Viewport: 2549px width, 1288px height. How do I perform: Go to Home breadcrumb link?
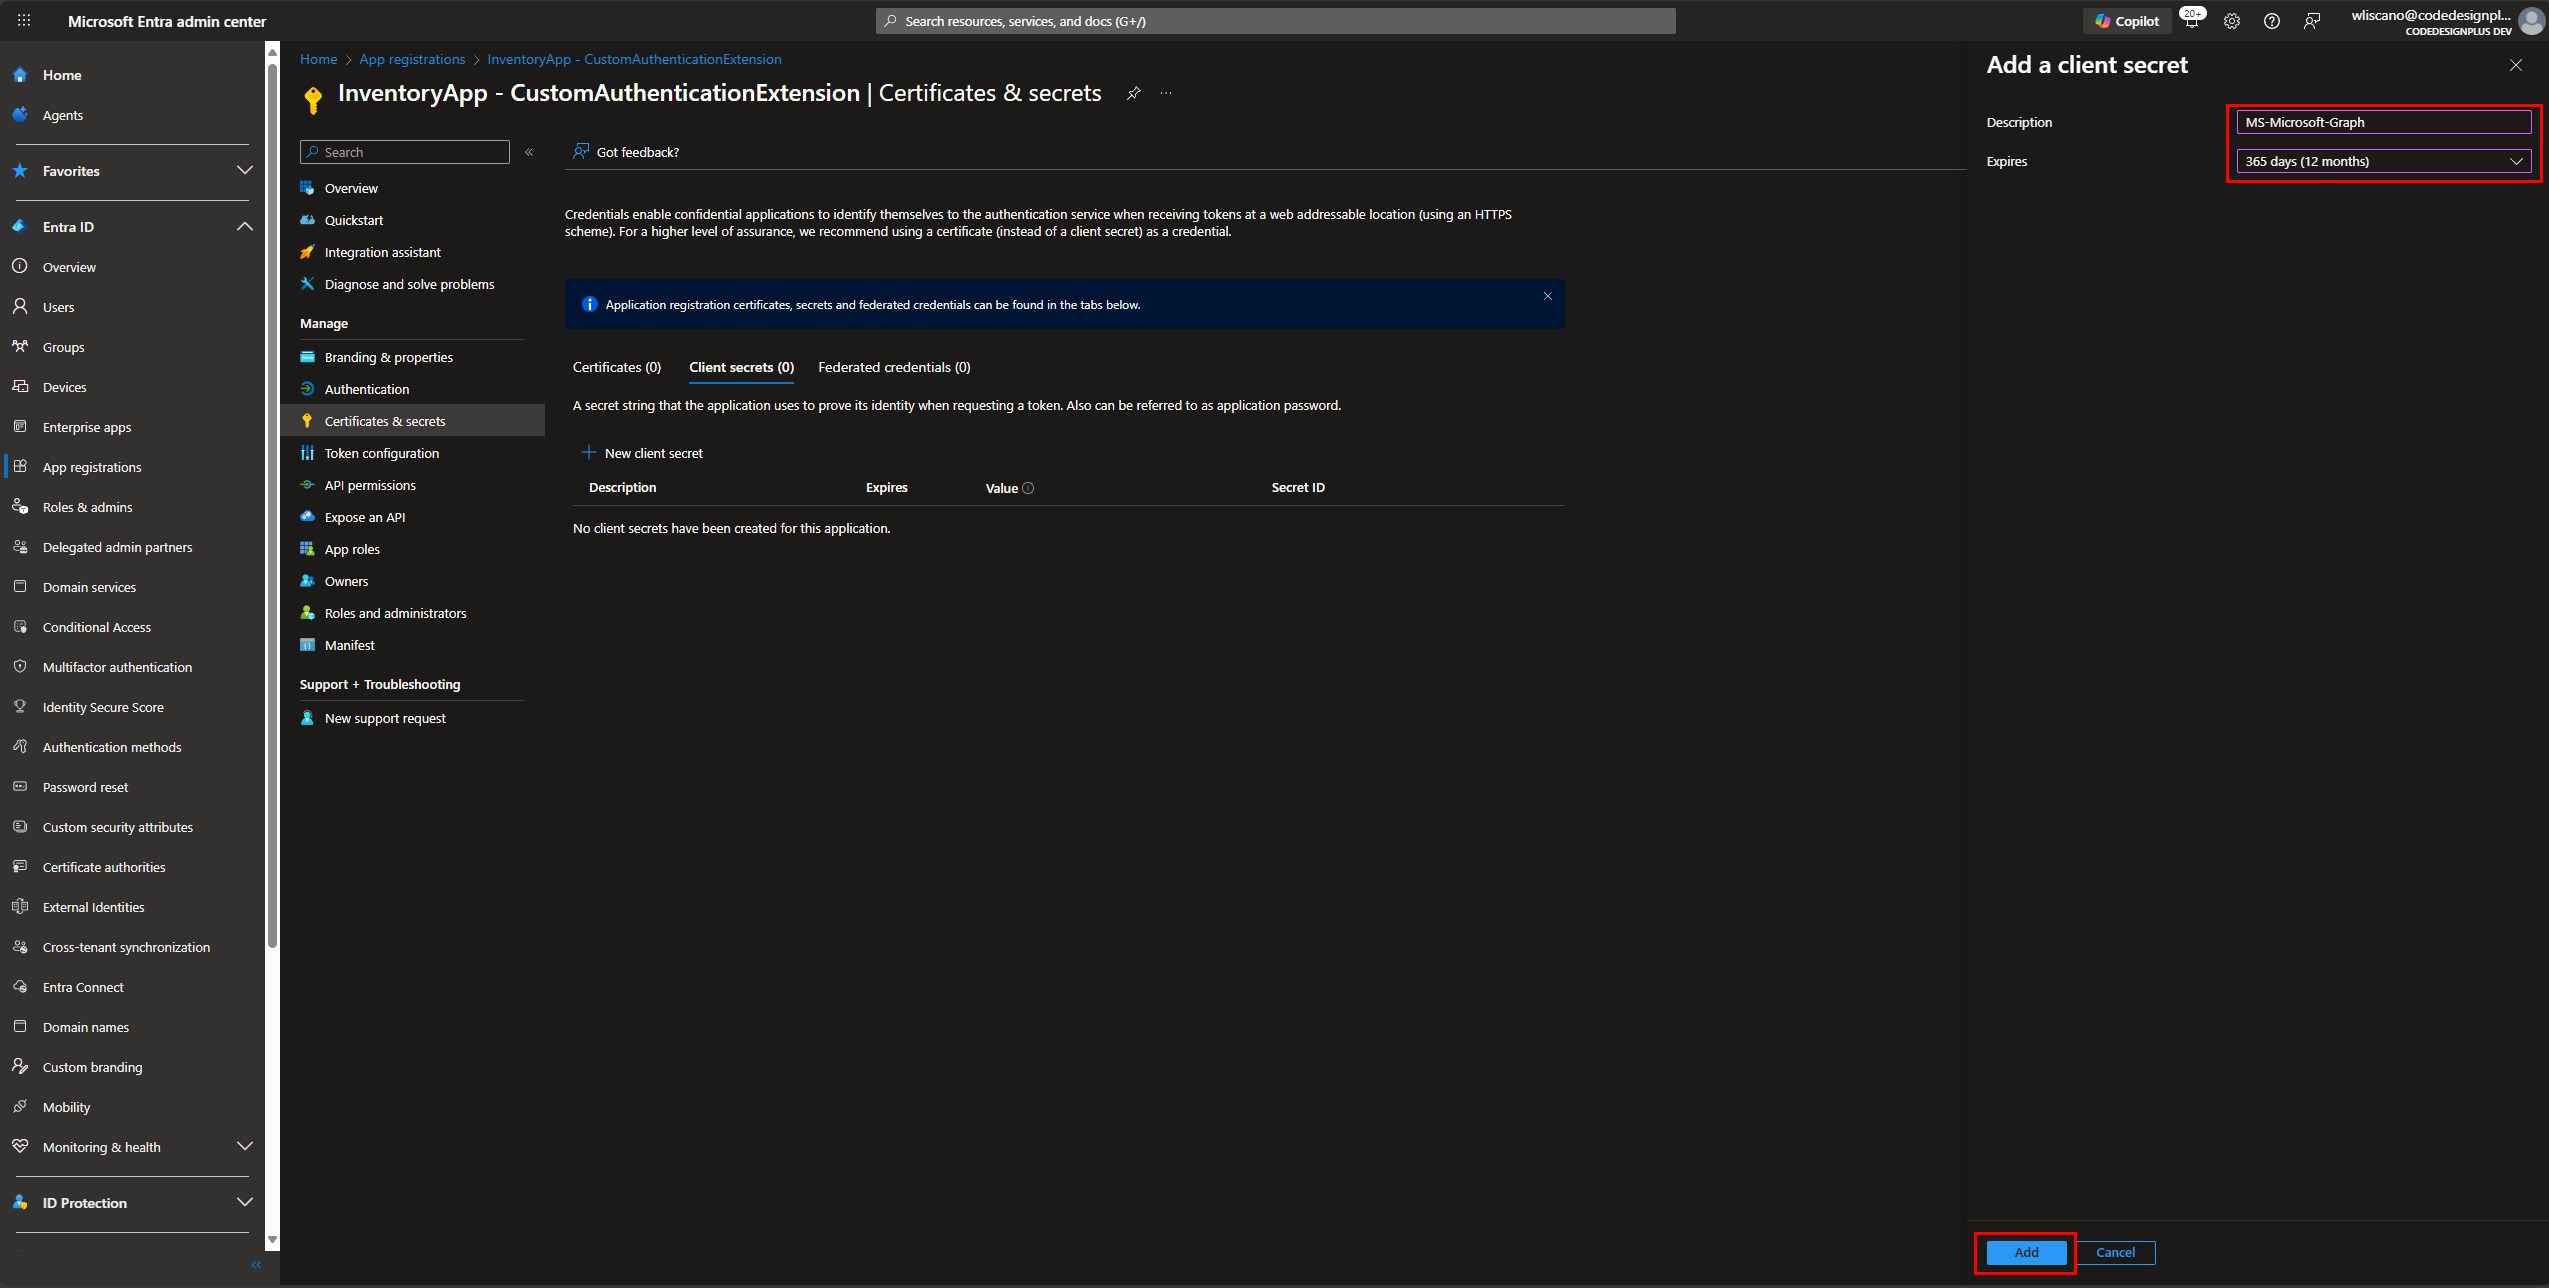point(319,59)
